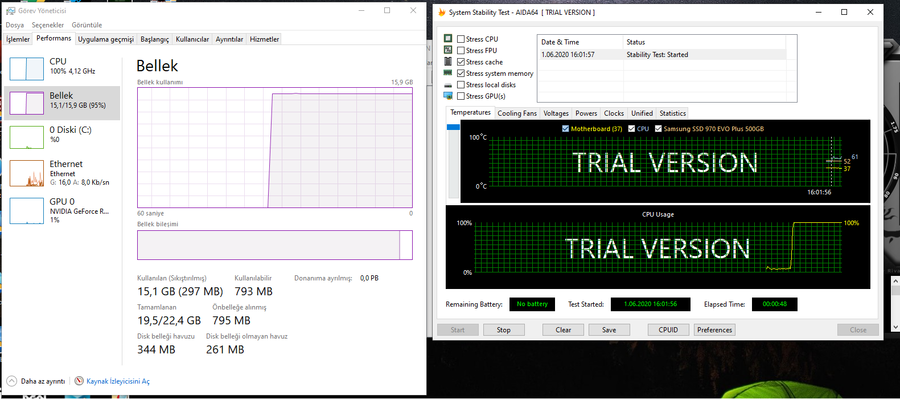900x399 pixels.
Task: Click the AIDA64 flame title icon
Action: pos(442,11)
